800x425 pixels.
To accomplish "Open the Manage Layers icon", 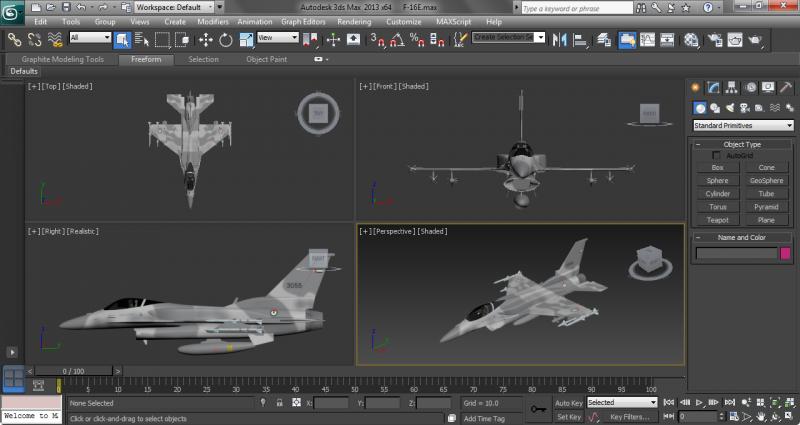I will click(604, 39).
